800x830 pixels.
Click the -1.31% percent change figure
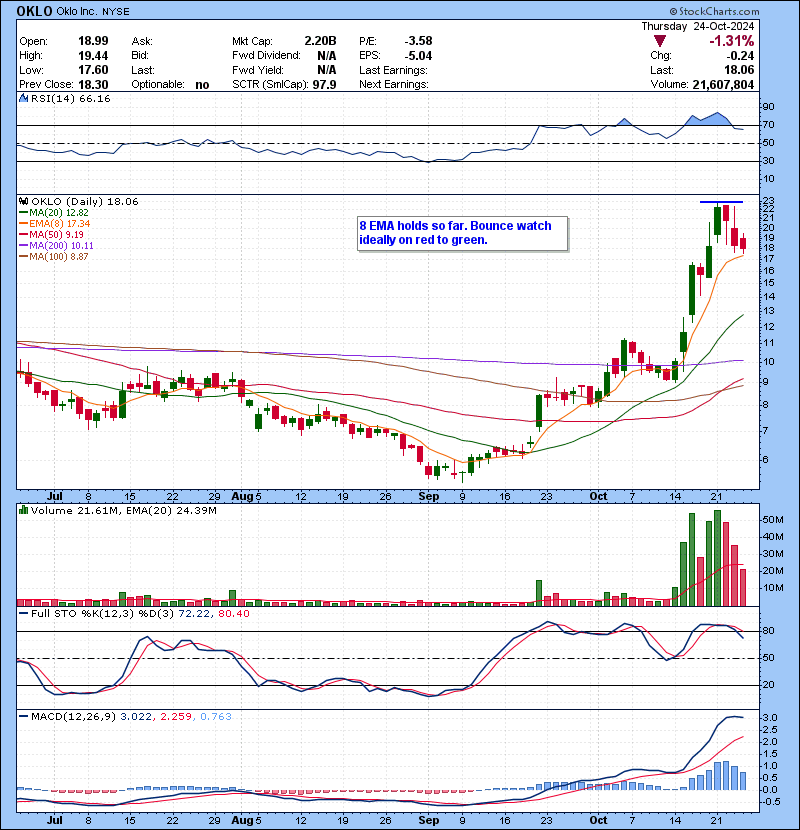732,41
